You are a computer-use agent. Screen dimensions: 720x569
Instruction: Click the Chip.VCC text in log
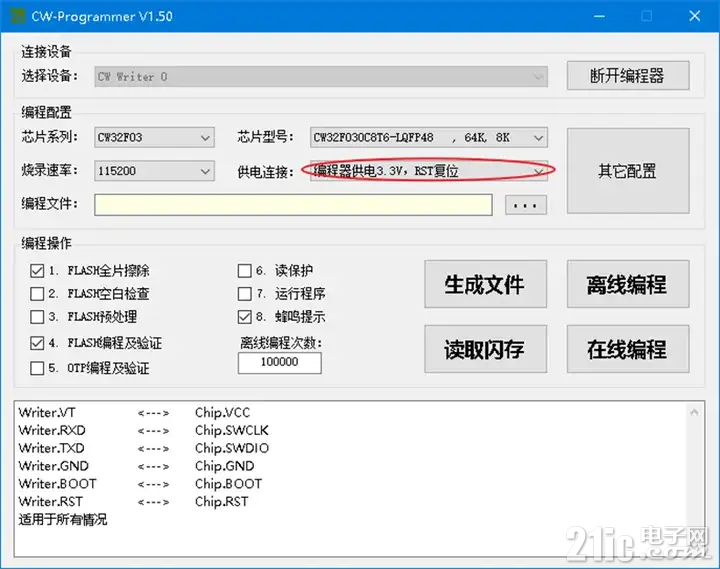coord(222,412)
